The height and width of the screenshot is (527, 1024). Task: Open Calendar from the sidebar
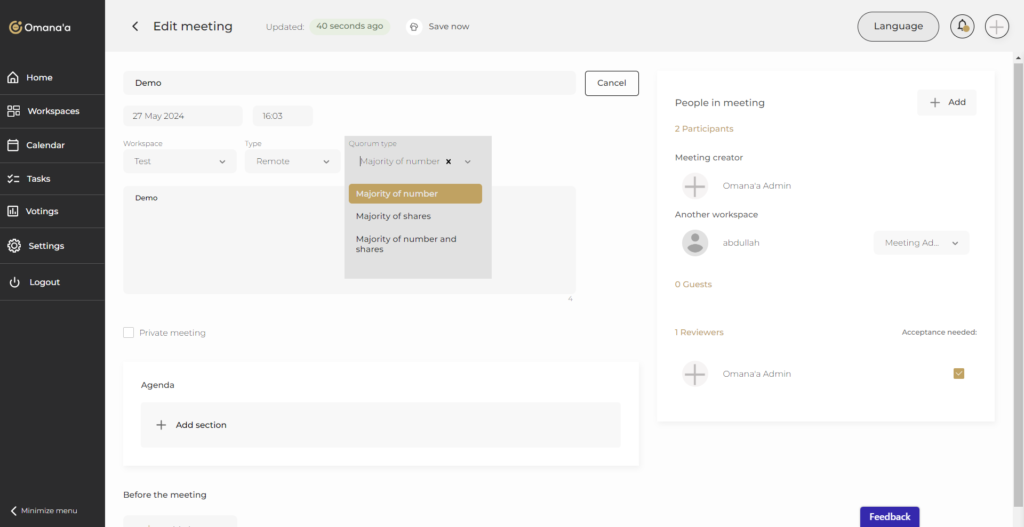point(45,145)
